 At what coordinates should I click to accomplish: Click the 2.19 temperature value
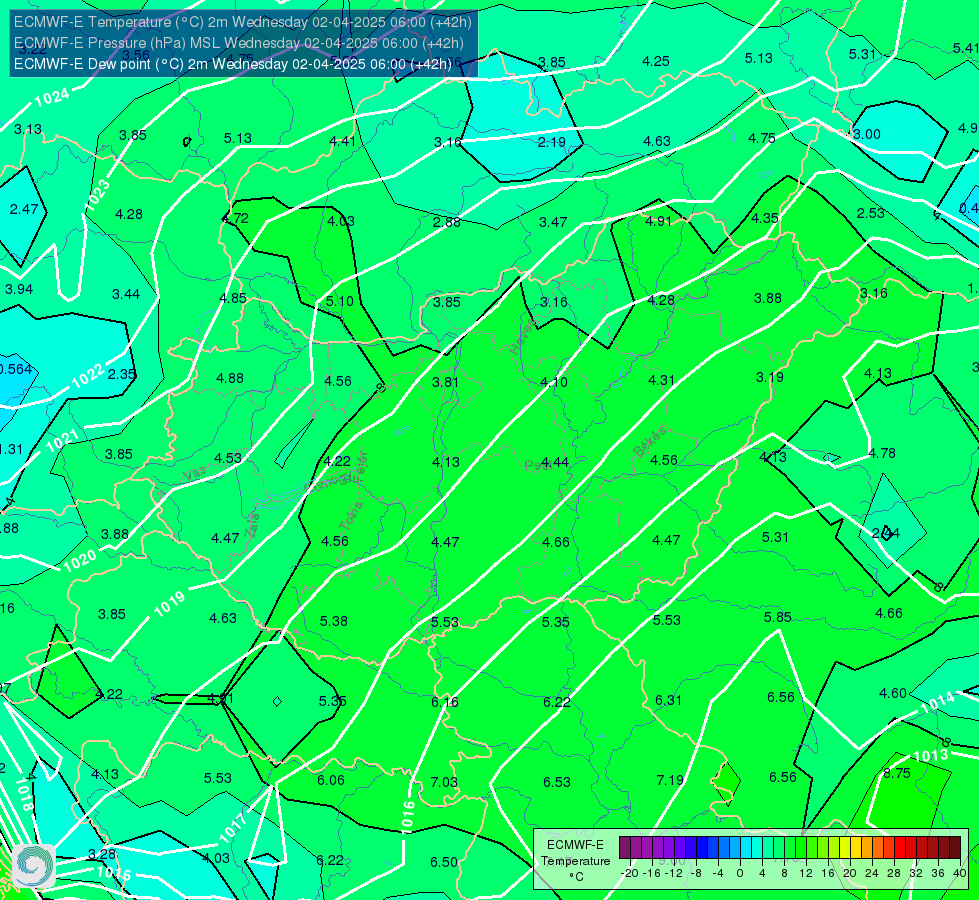tap(552, 142)
